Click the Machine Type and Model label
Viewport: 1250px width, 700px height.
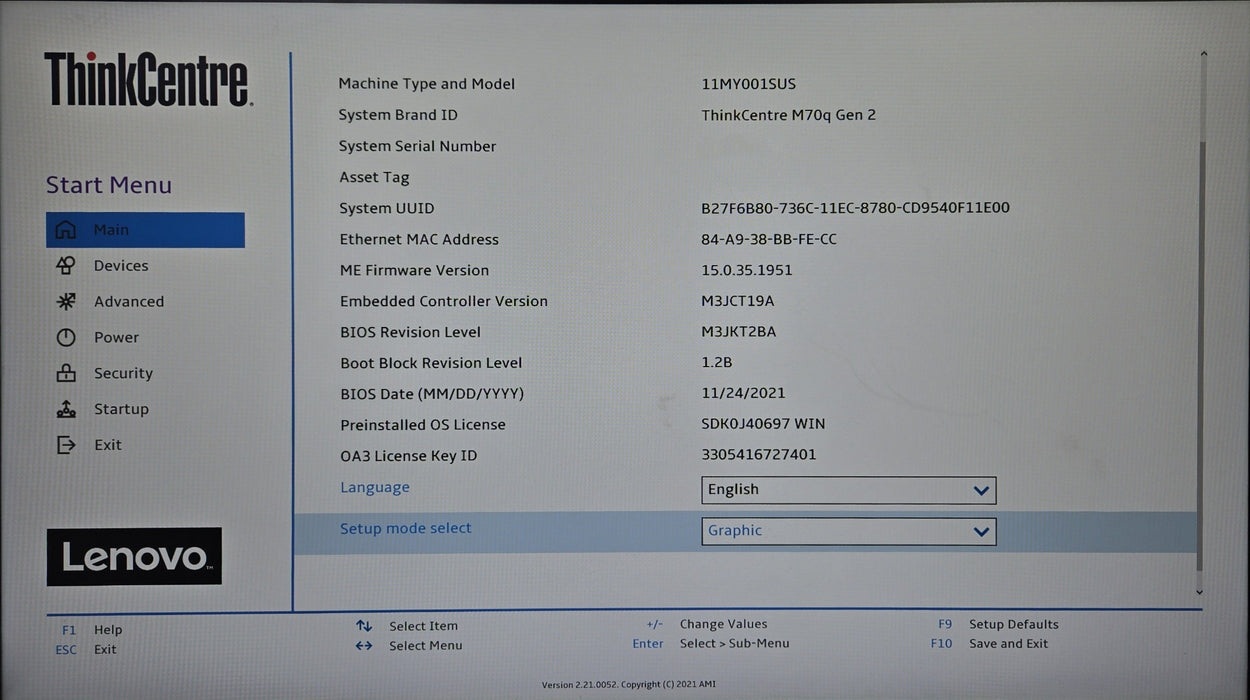click(x=427, y=85)
